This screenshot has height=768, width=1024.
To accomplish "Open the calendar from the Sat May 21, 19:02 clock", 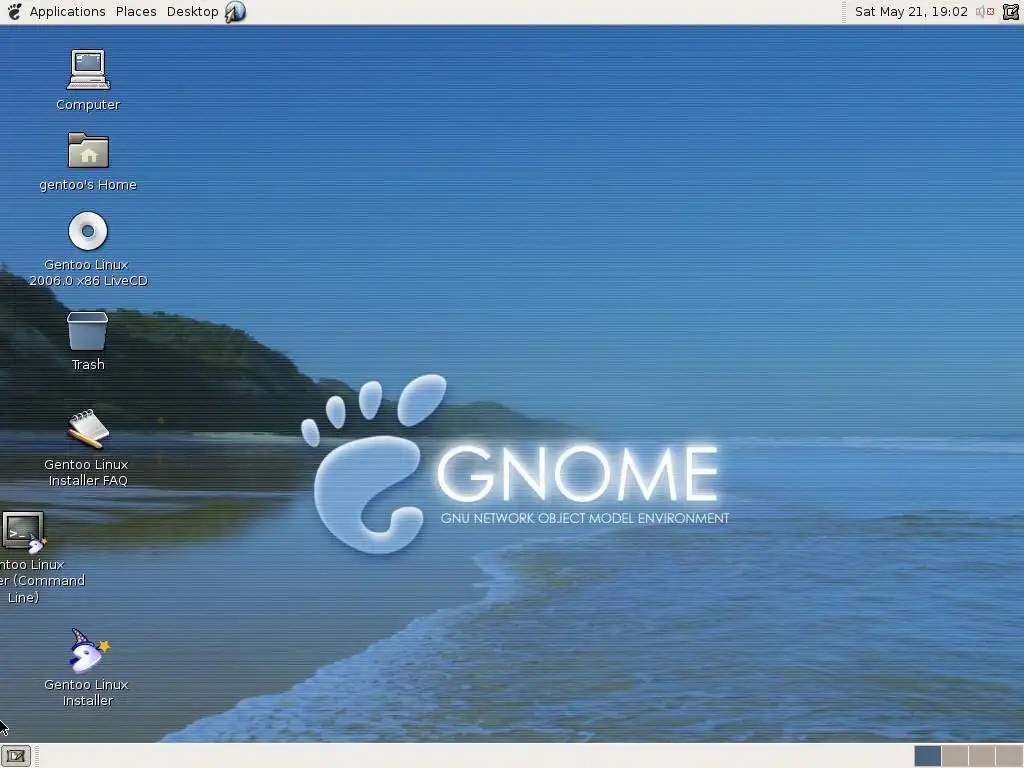I will [911, 12].
